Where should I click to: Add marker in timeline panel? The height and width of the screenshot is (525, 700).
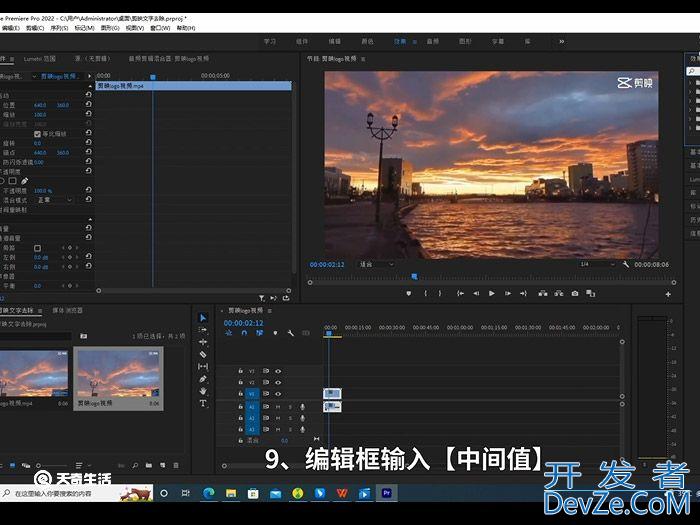tap(275, 333)
